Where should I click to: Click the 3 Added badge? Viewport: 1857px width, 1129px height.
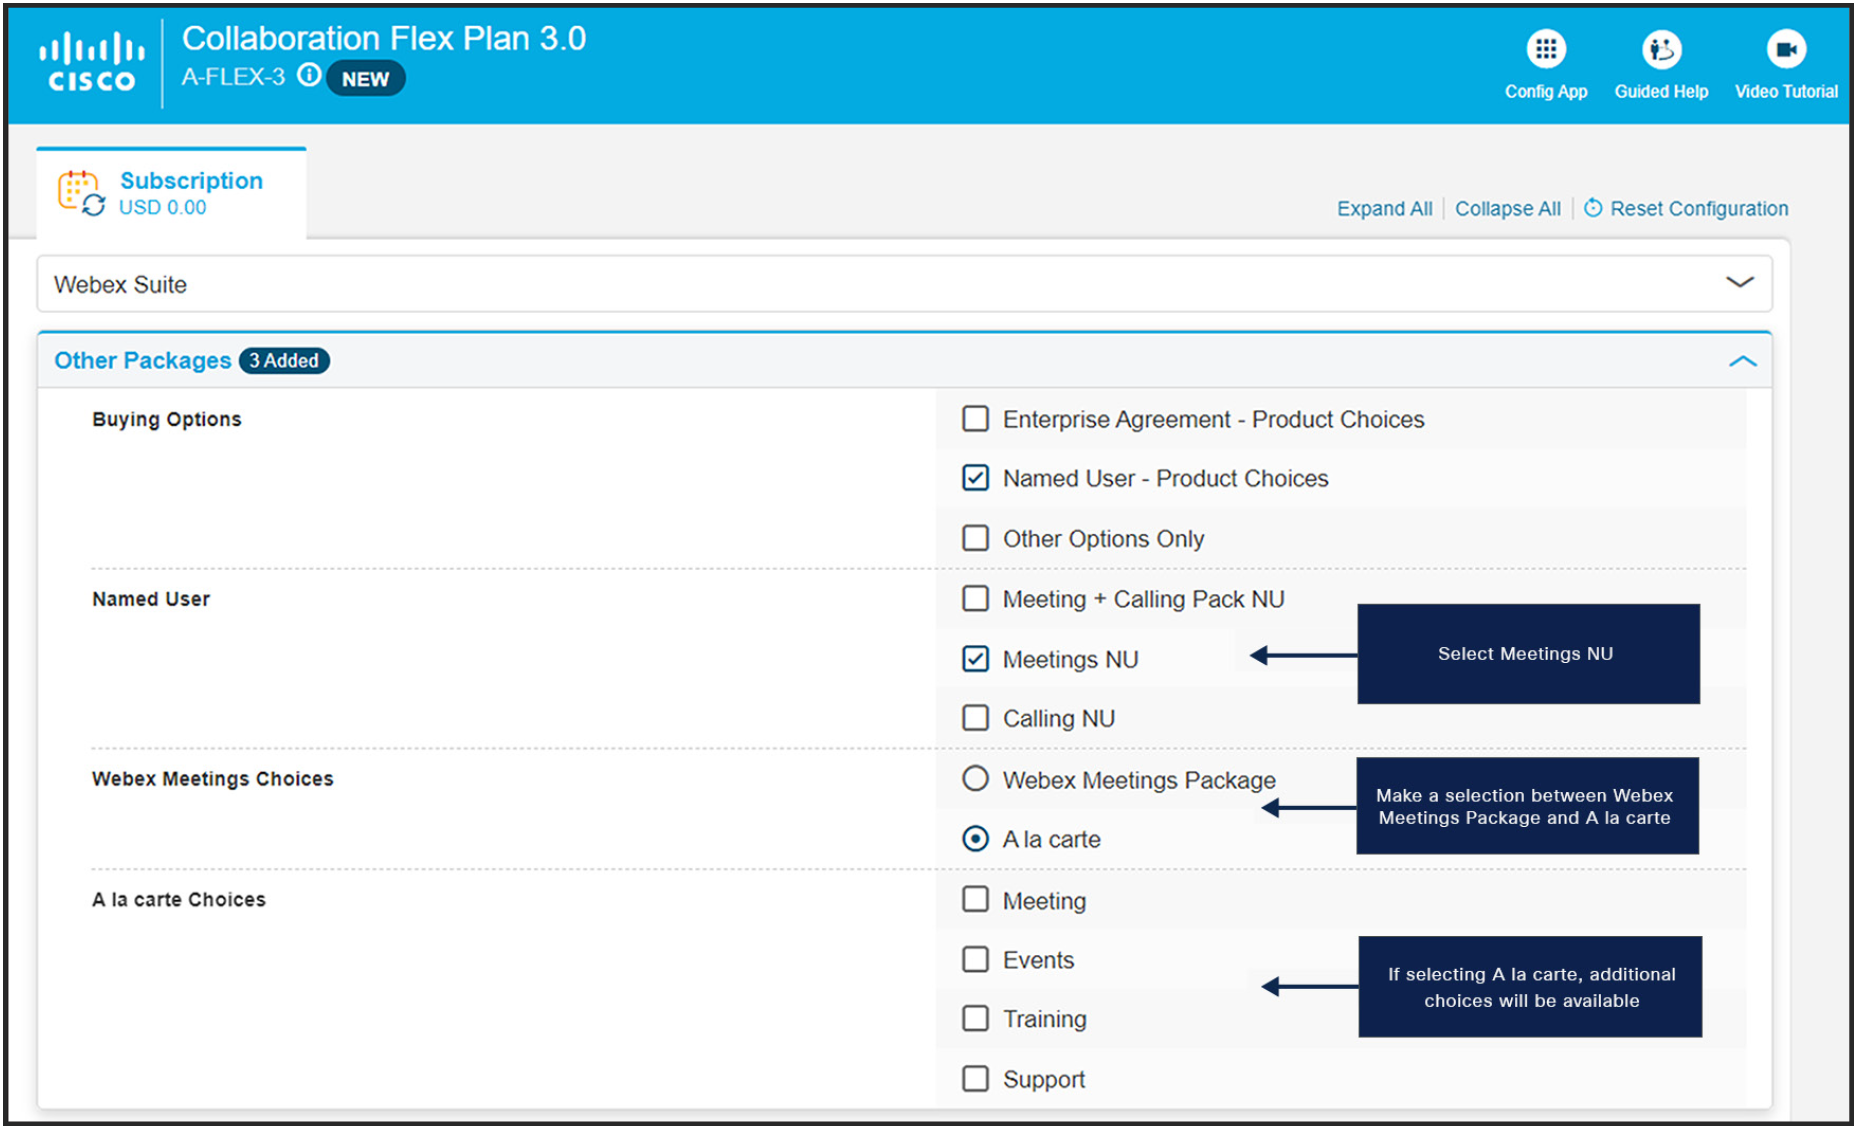(x=285, y=361)
